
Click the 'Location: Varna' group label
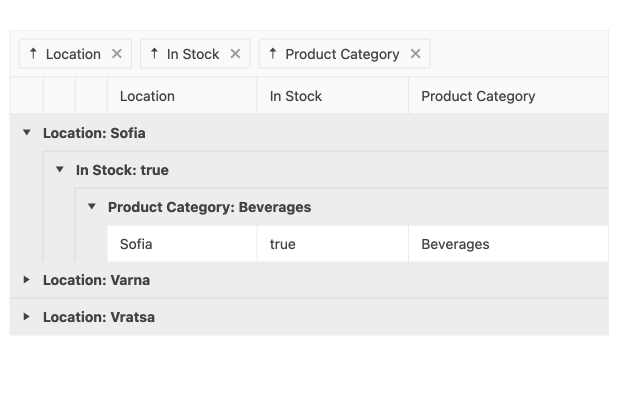pos(96,280)
